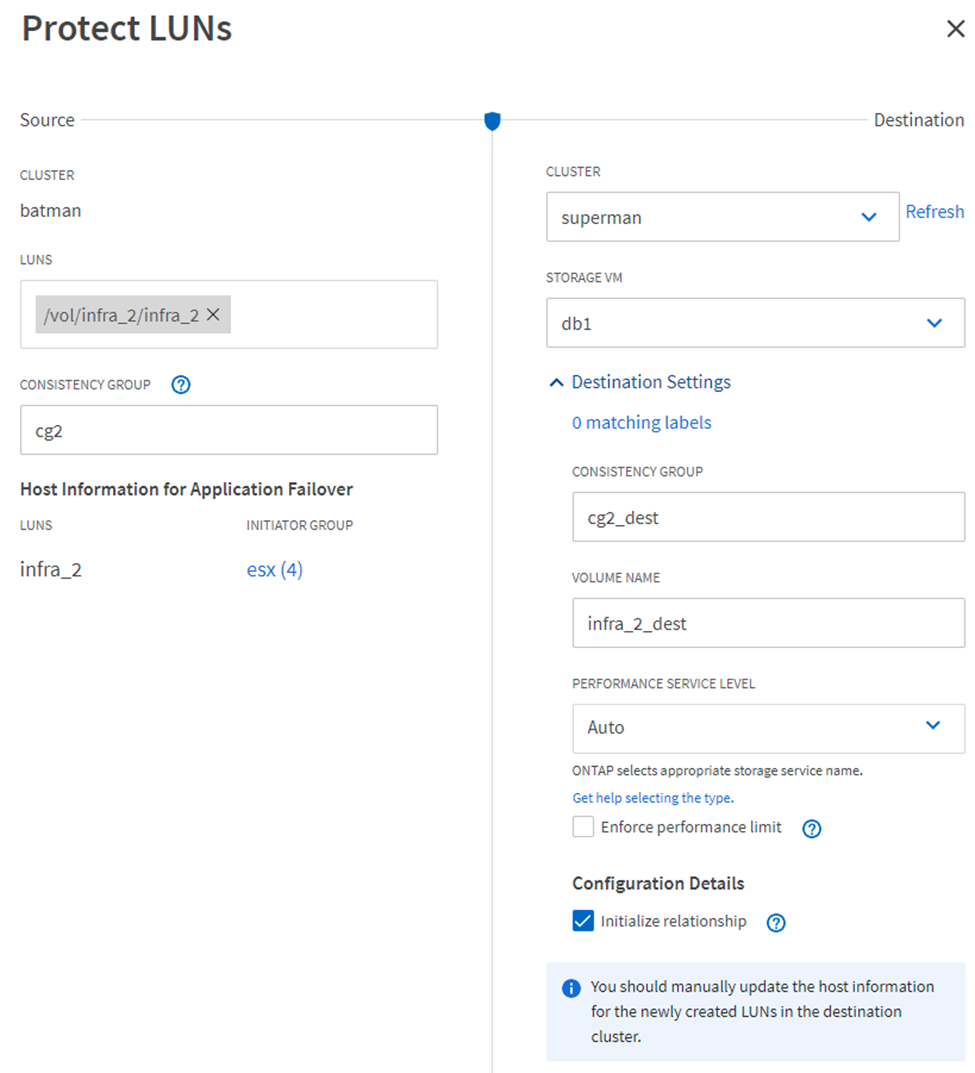Open help for Initialize relationship
The image size is (975, 1073).
click(776, 923)
